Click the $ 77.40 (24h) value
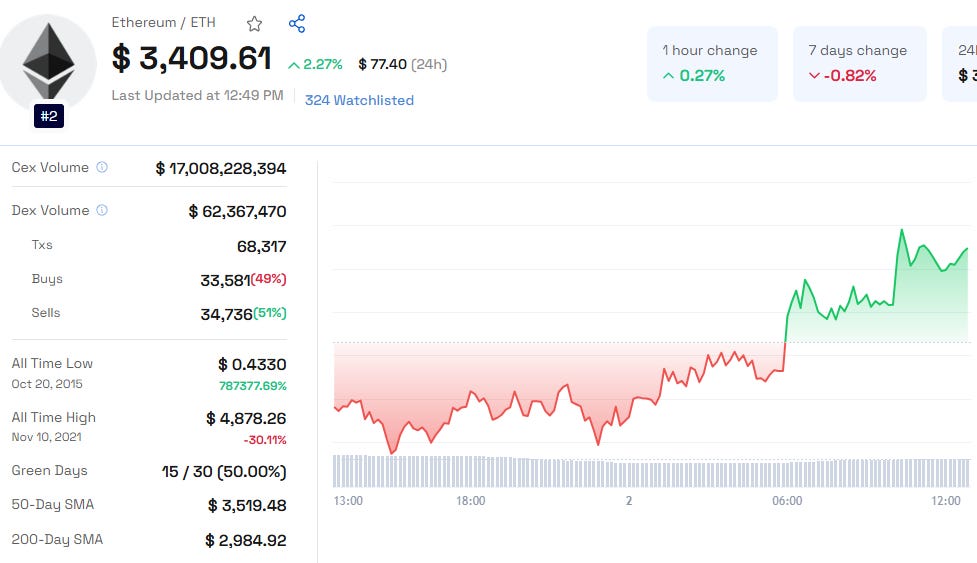 pos(403,64)
